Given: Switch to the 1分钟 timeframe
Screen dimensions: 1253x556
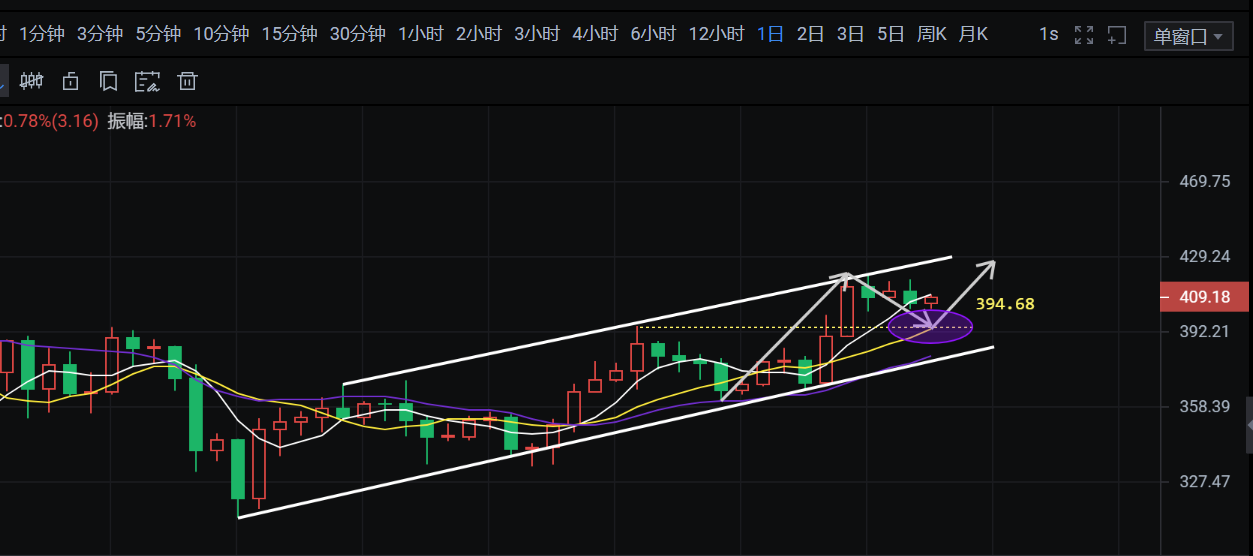Looking at the screenshot, I should [42, 34].
